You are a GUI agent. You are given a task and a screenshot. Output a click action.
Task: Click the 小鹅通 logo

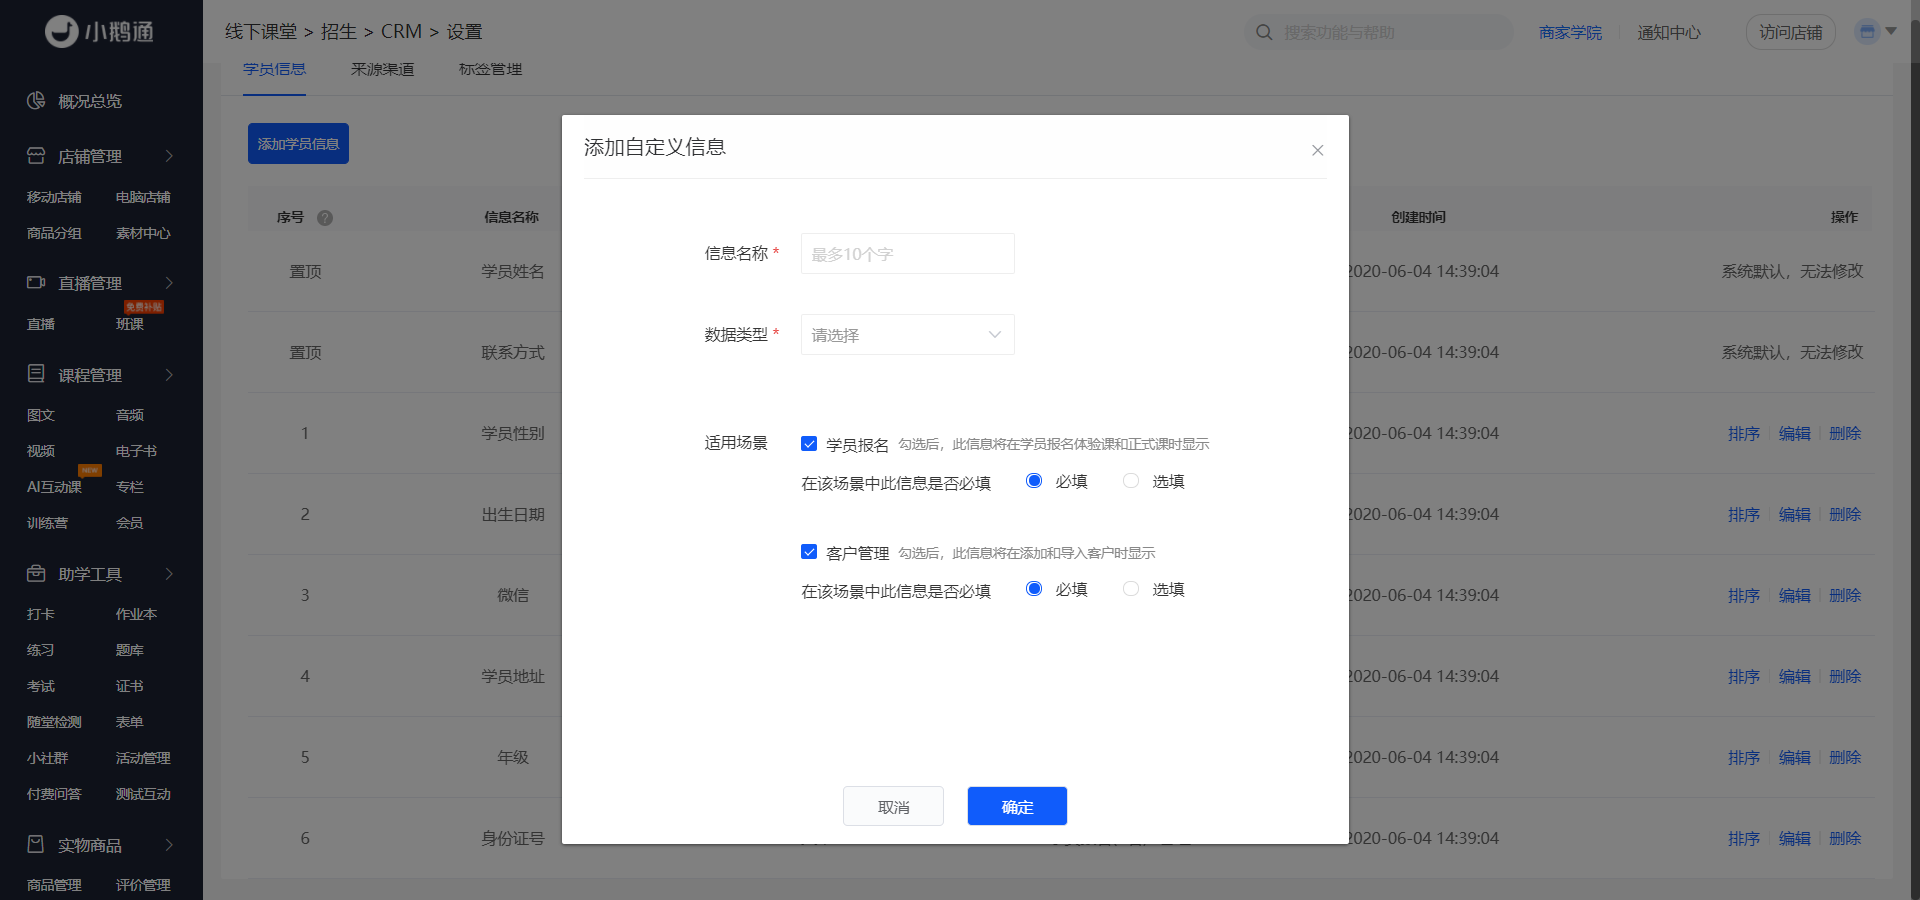point(99,32)
